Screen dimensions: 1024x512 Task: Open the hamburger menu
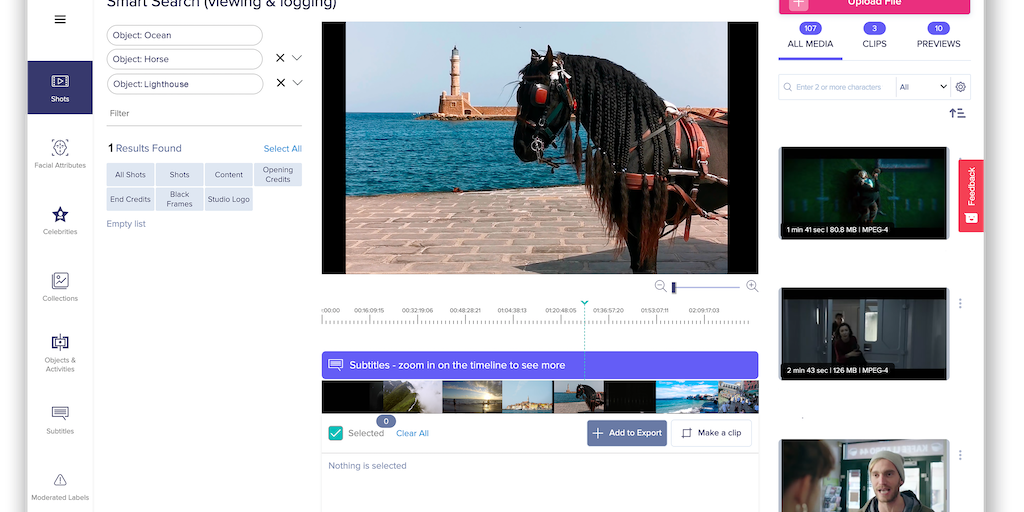click(60, 20)
